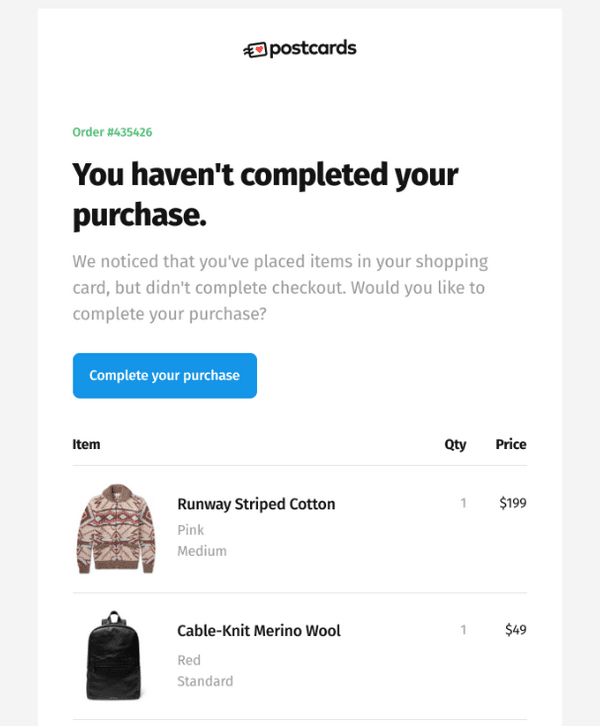This screenshot has width=600, height=726.
Task: Click the Postcards envelope heart logo icon
Action: [255, 50]
